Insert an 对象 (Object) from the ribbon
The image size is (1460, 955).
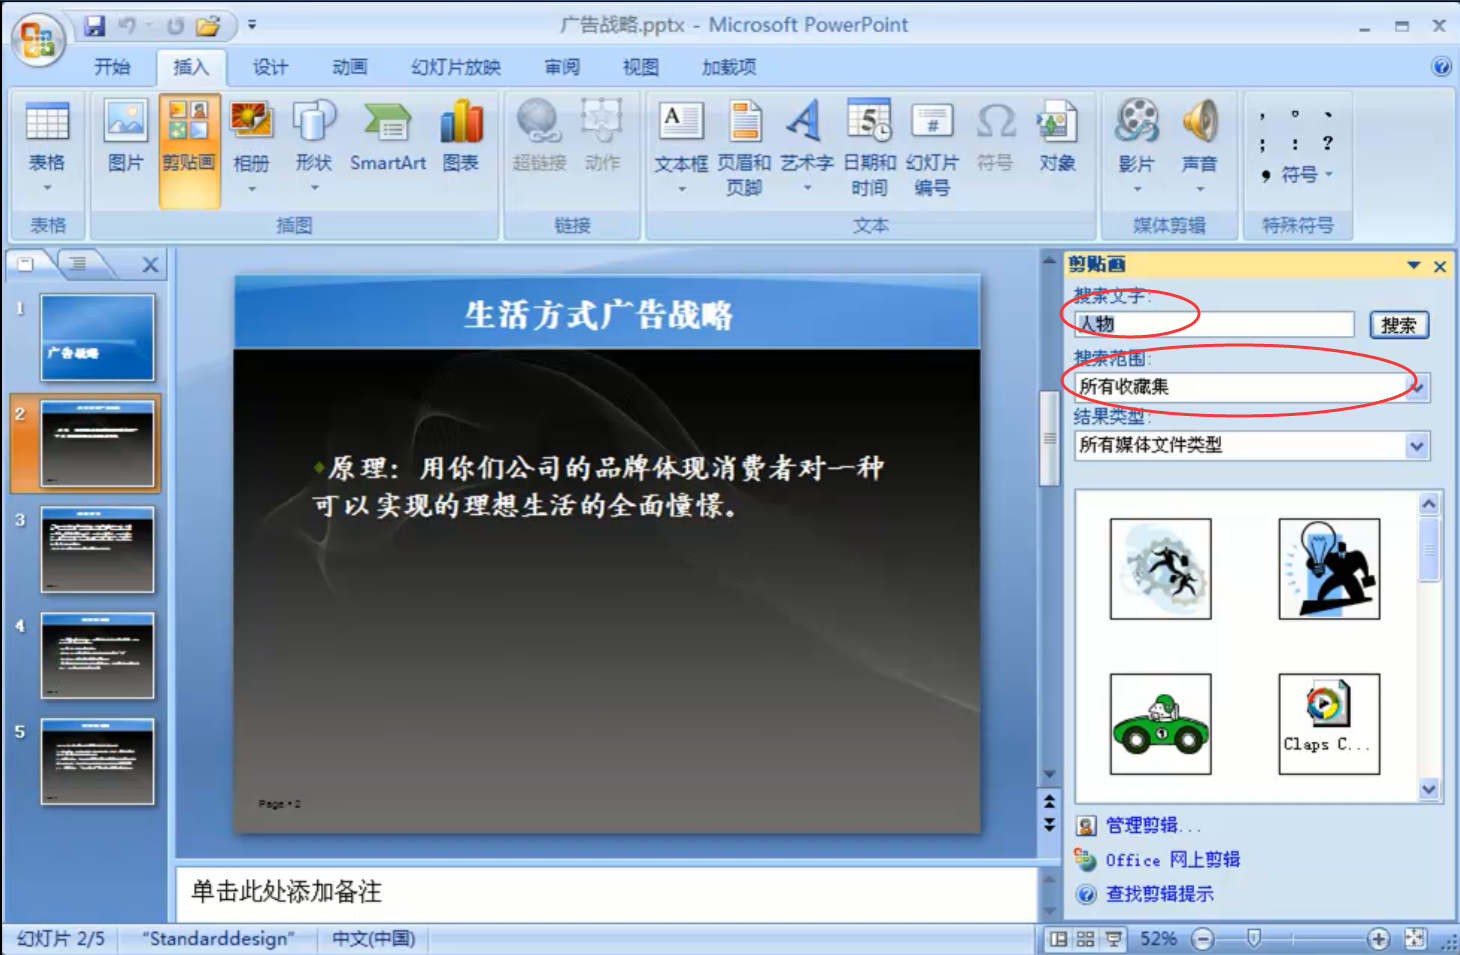[x=1056, y=136]
